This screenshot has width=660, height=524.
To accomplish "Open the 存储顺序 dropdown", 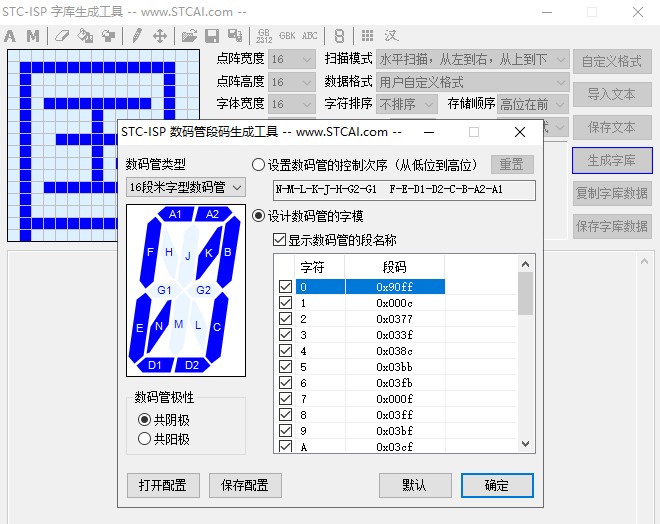I will click(x=533, y=104).
